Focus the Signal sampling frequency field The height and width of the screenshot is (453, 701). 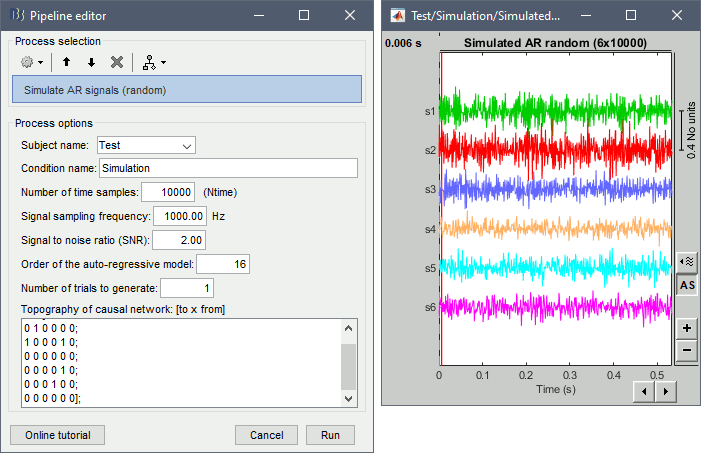click(180, 216)
